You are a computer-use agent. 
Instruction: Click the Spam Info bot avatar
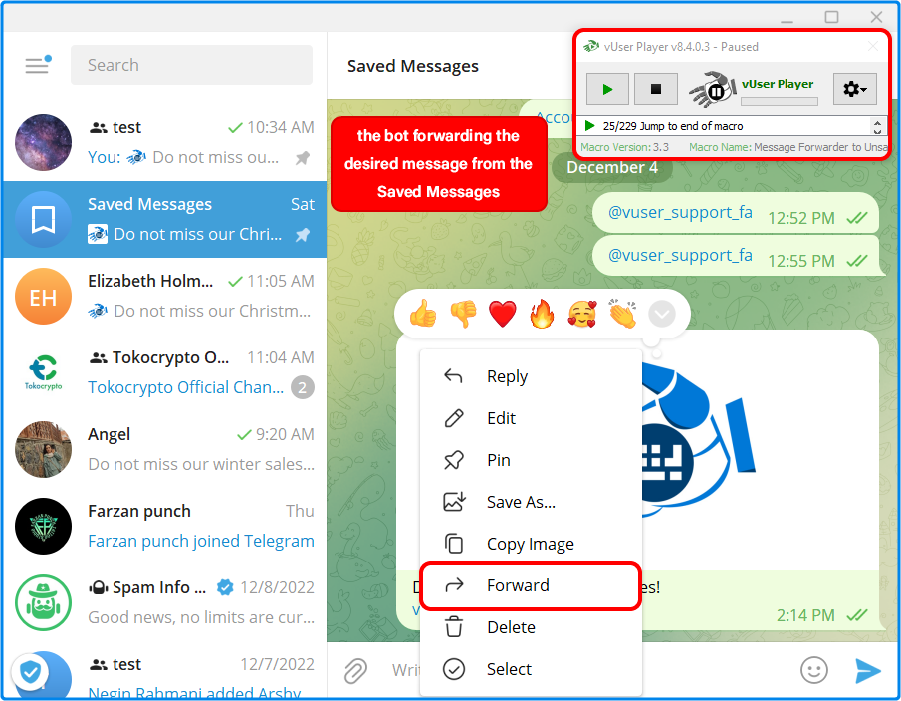click(44, 603)
